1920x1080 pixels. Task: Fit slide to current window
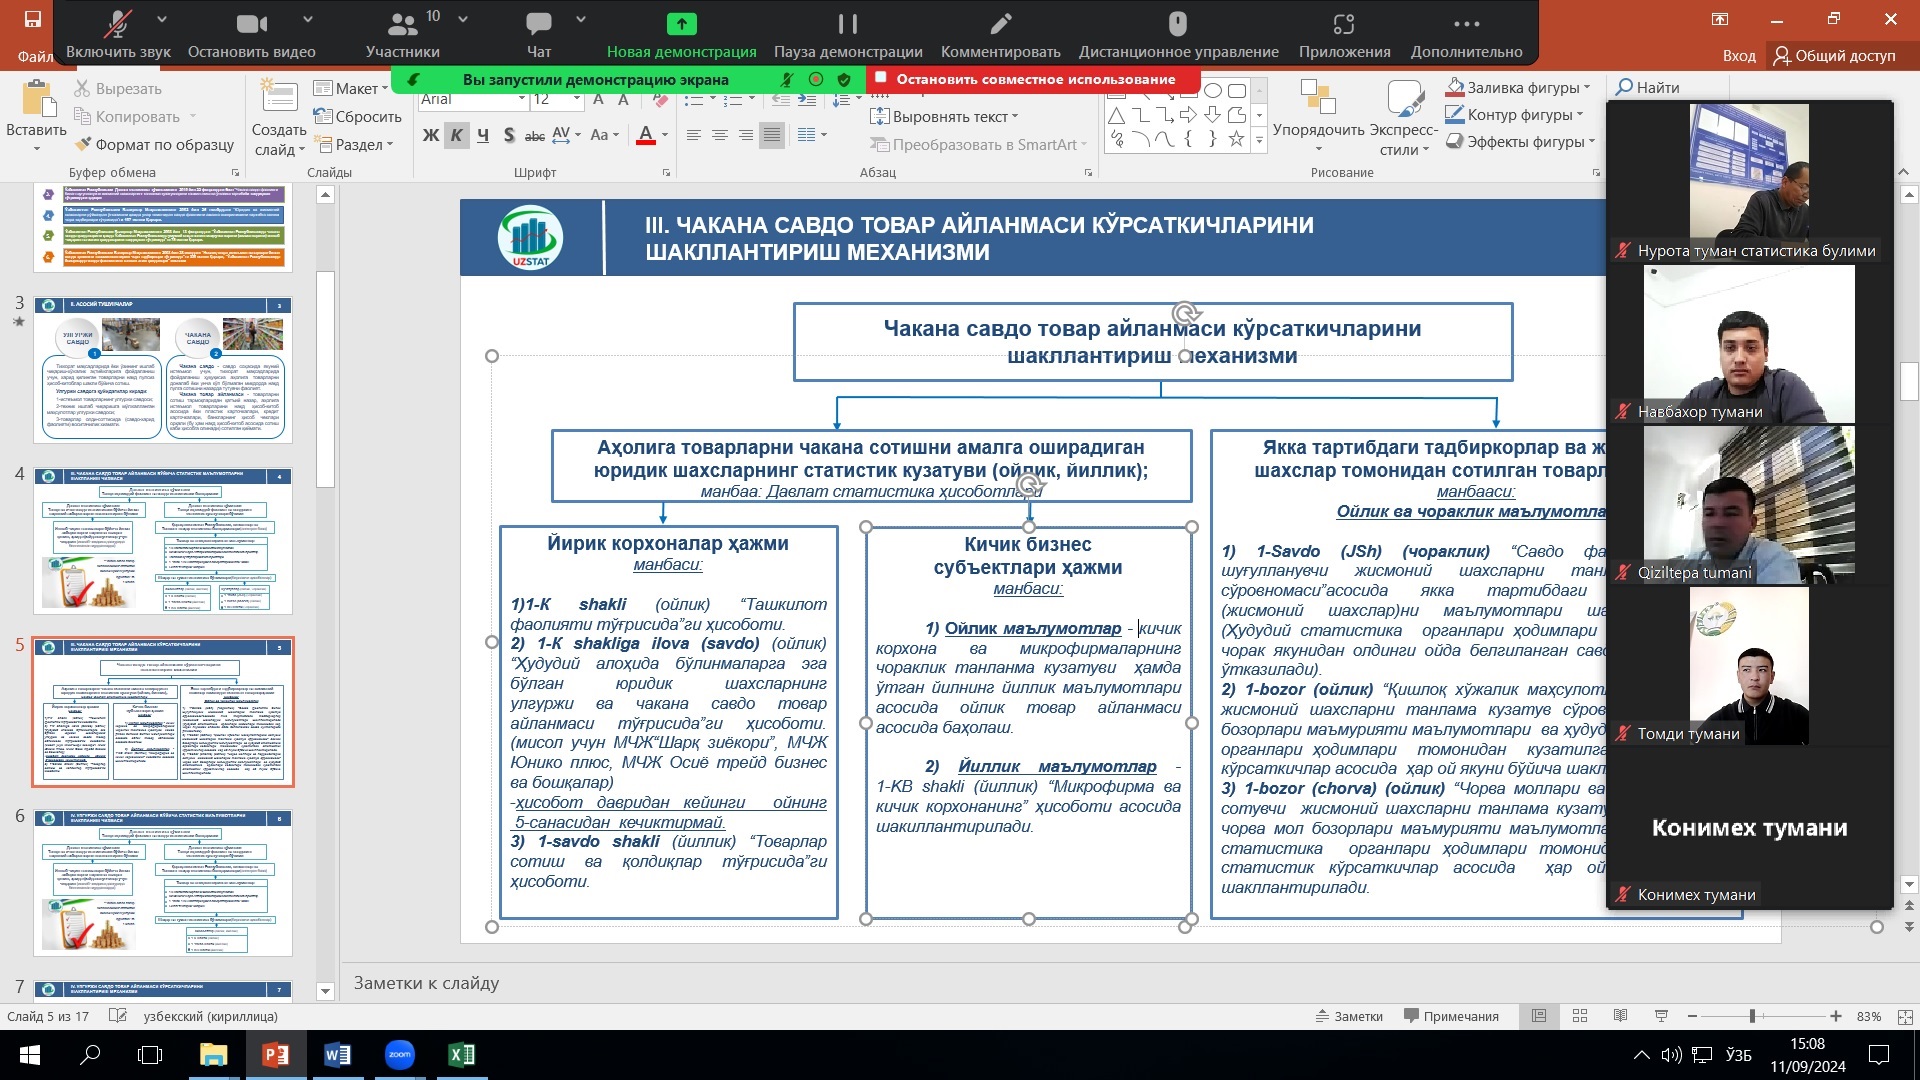coord(1905,1016)
